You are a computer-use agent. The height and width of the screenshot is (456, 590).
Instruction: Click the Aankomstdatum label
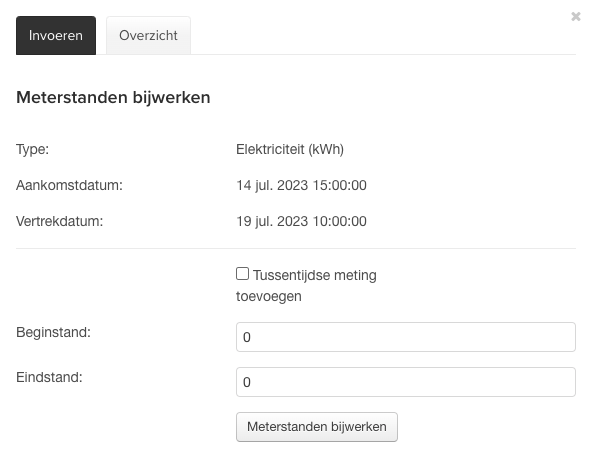click(x=69, y=185)
